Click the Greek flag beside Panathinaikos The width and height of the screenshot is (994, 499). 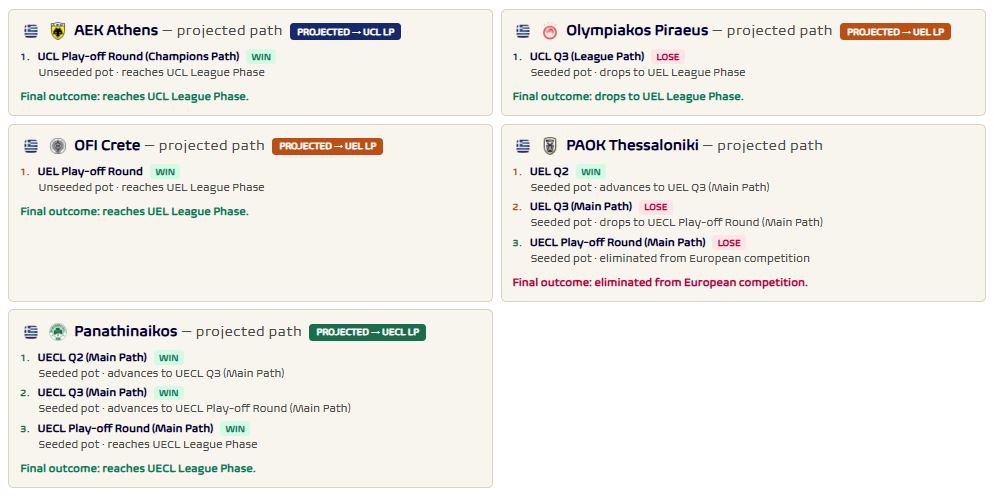pos(30,332)
